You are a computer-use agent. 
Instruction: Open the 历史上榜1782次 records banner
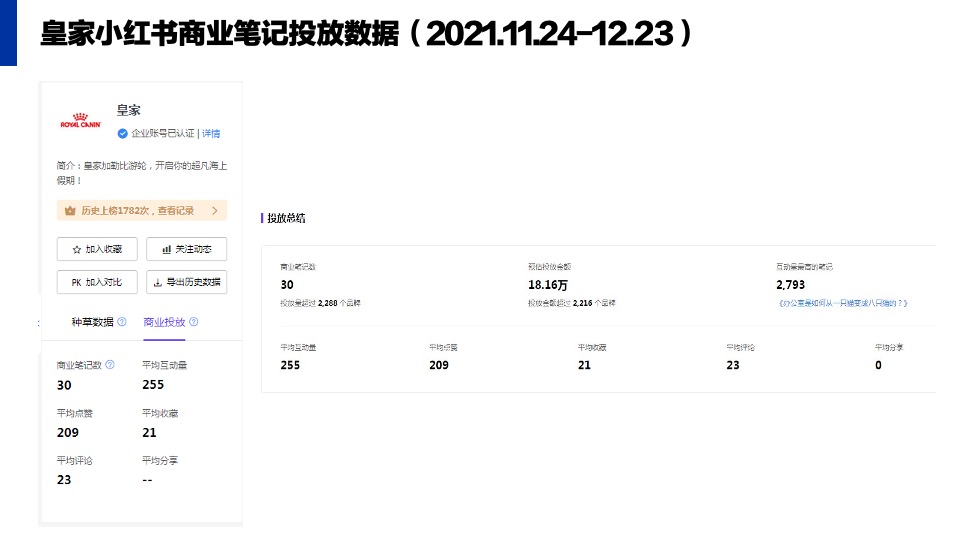click(x=142, y=211)
